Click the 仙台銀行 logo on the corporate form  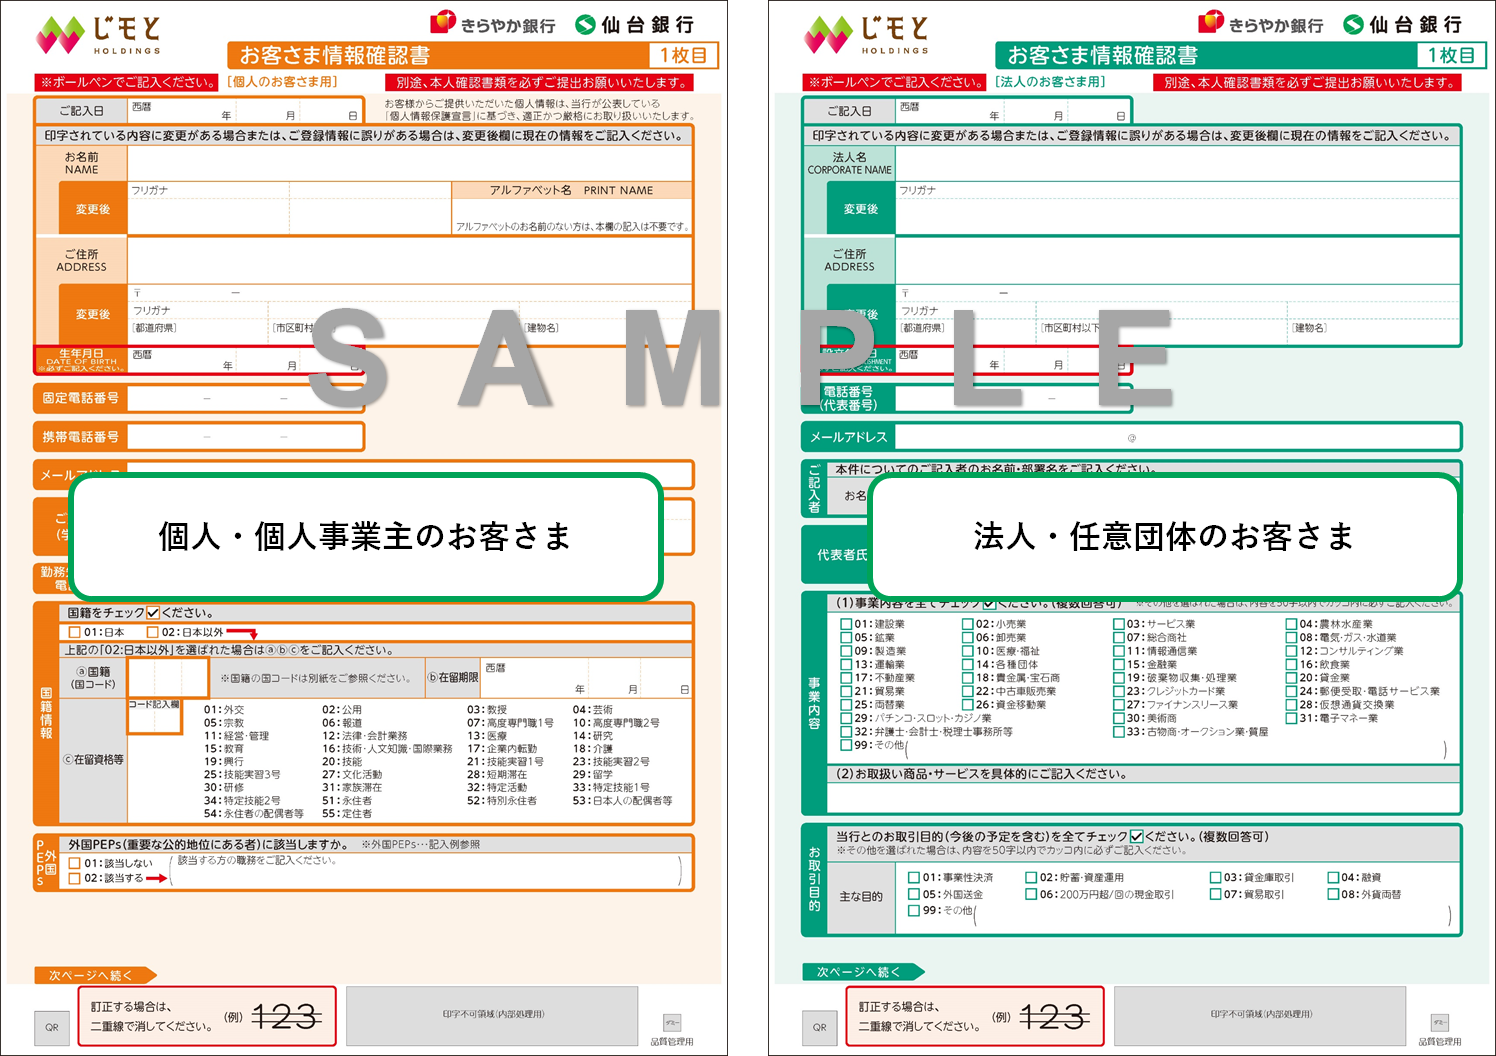[1403, 25]
